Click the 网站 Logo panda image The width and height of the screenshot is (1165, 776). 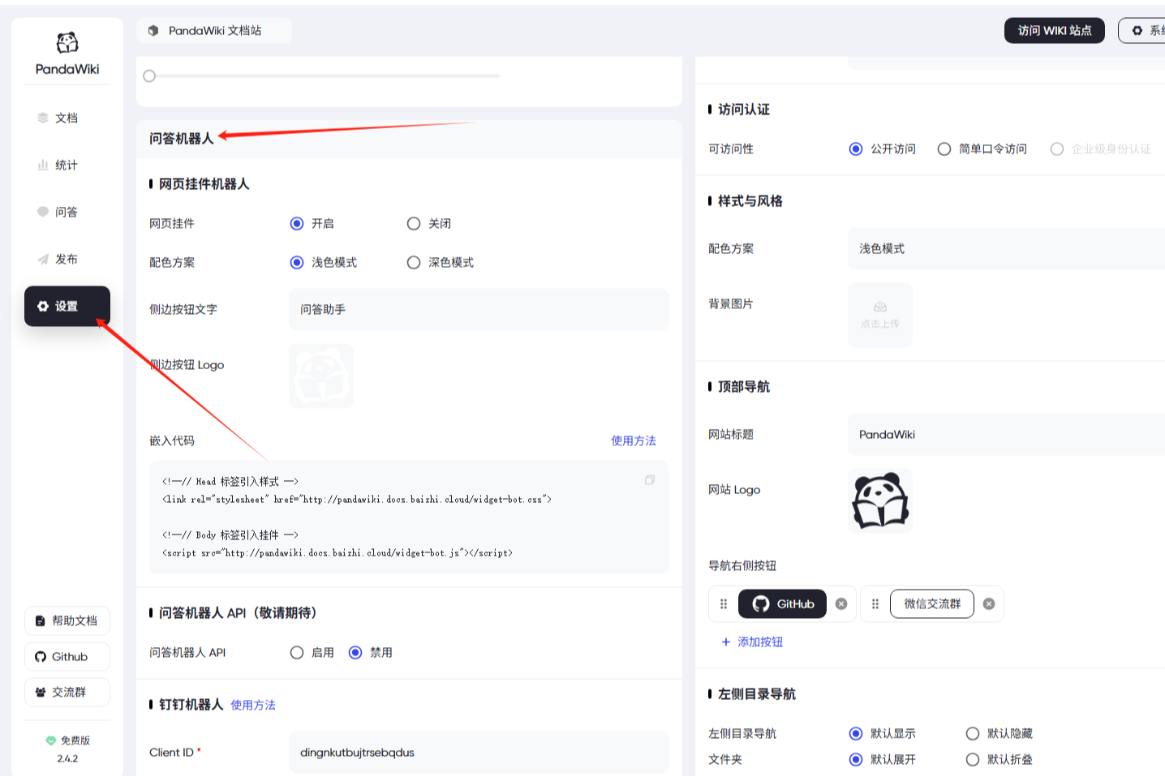pos(880,501)
